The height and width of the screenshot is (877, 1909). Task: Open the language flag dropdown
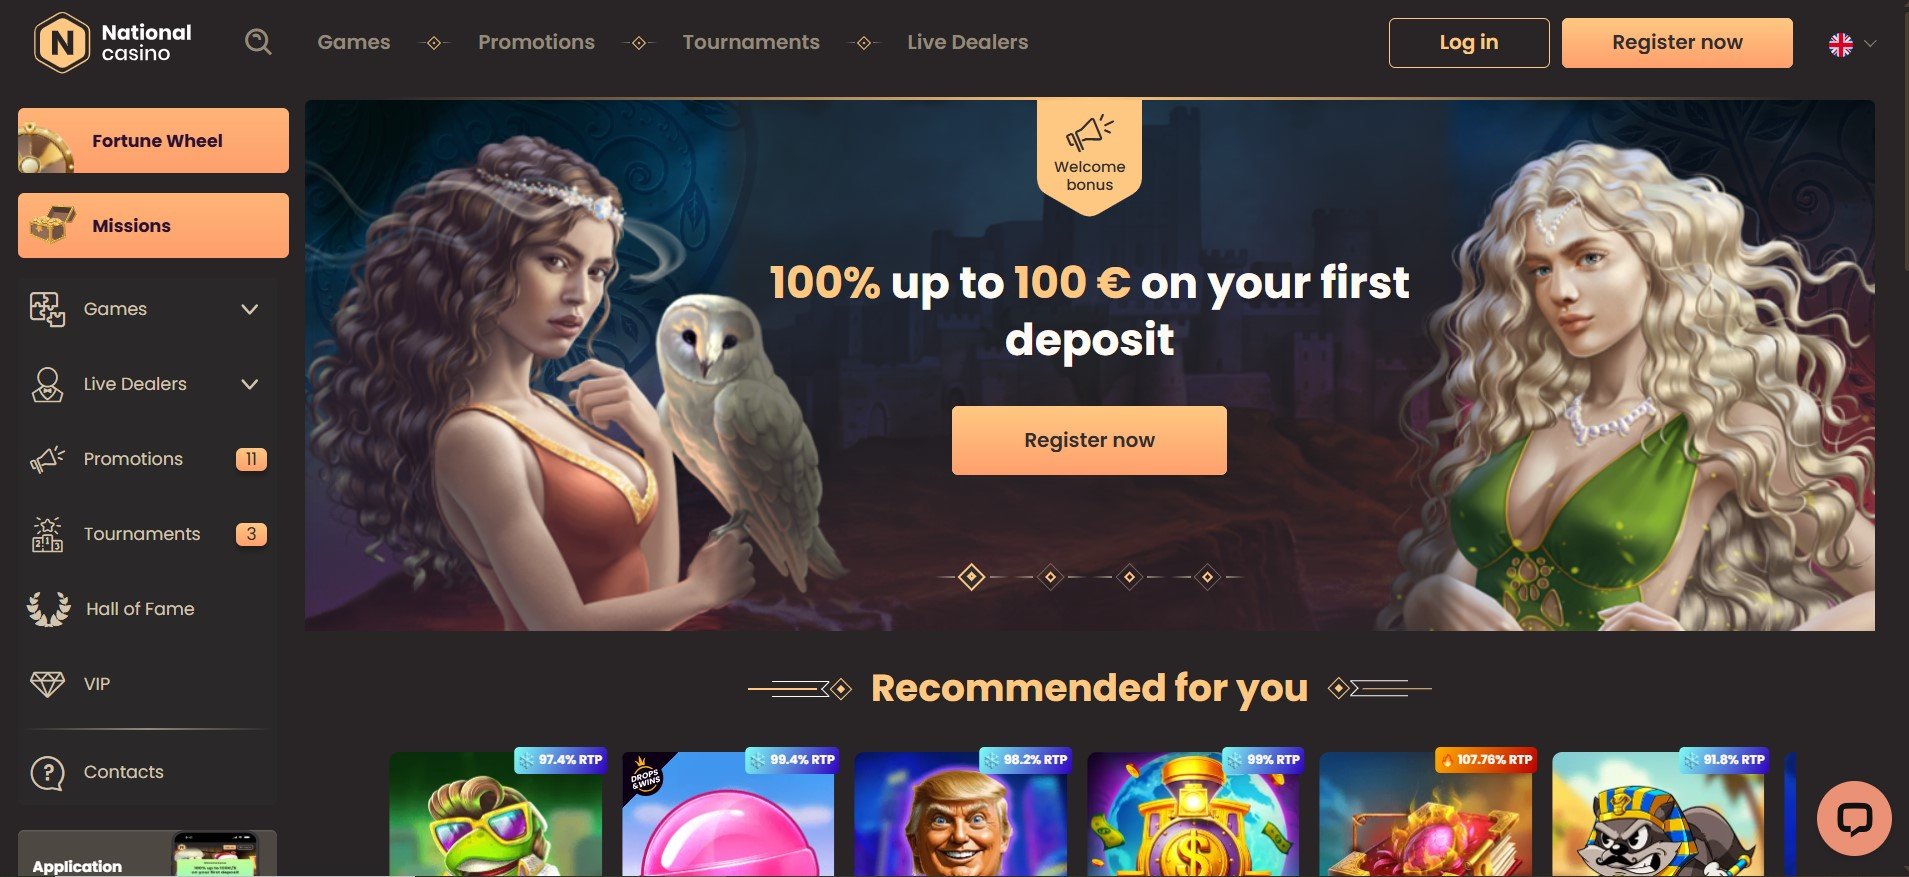coord(1852,44)
